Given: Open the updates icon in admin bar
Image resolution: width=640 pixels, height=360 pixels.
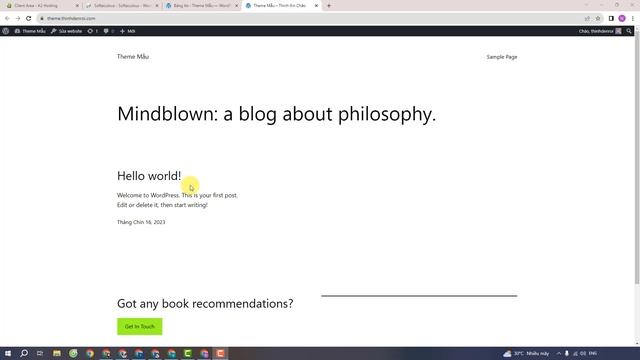Looking at the screenshot, I should 92,31.
